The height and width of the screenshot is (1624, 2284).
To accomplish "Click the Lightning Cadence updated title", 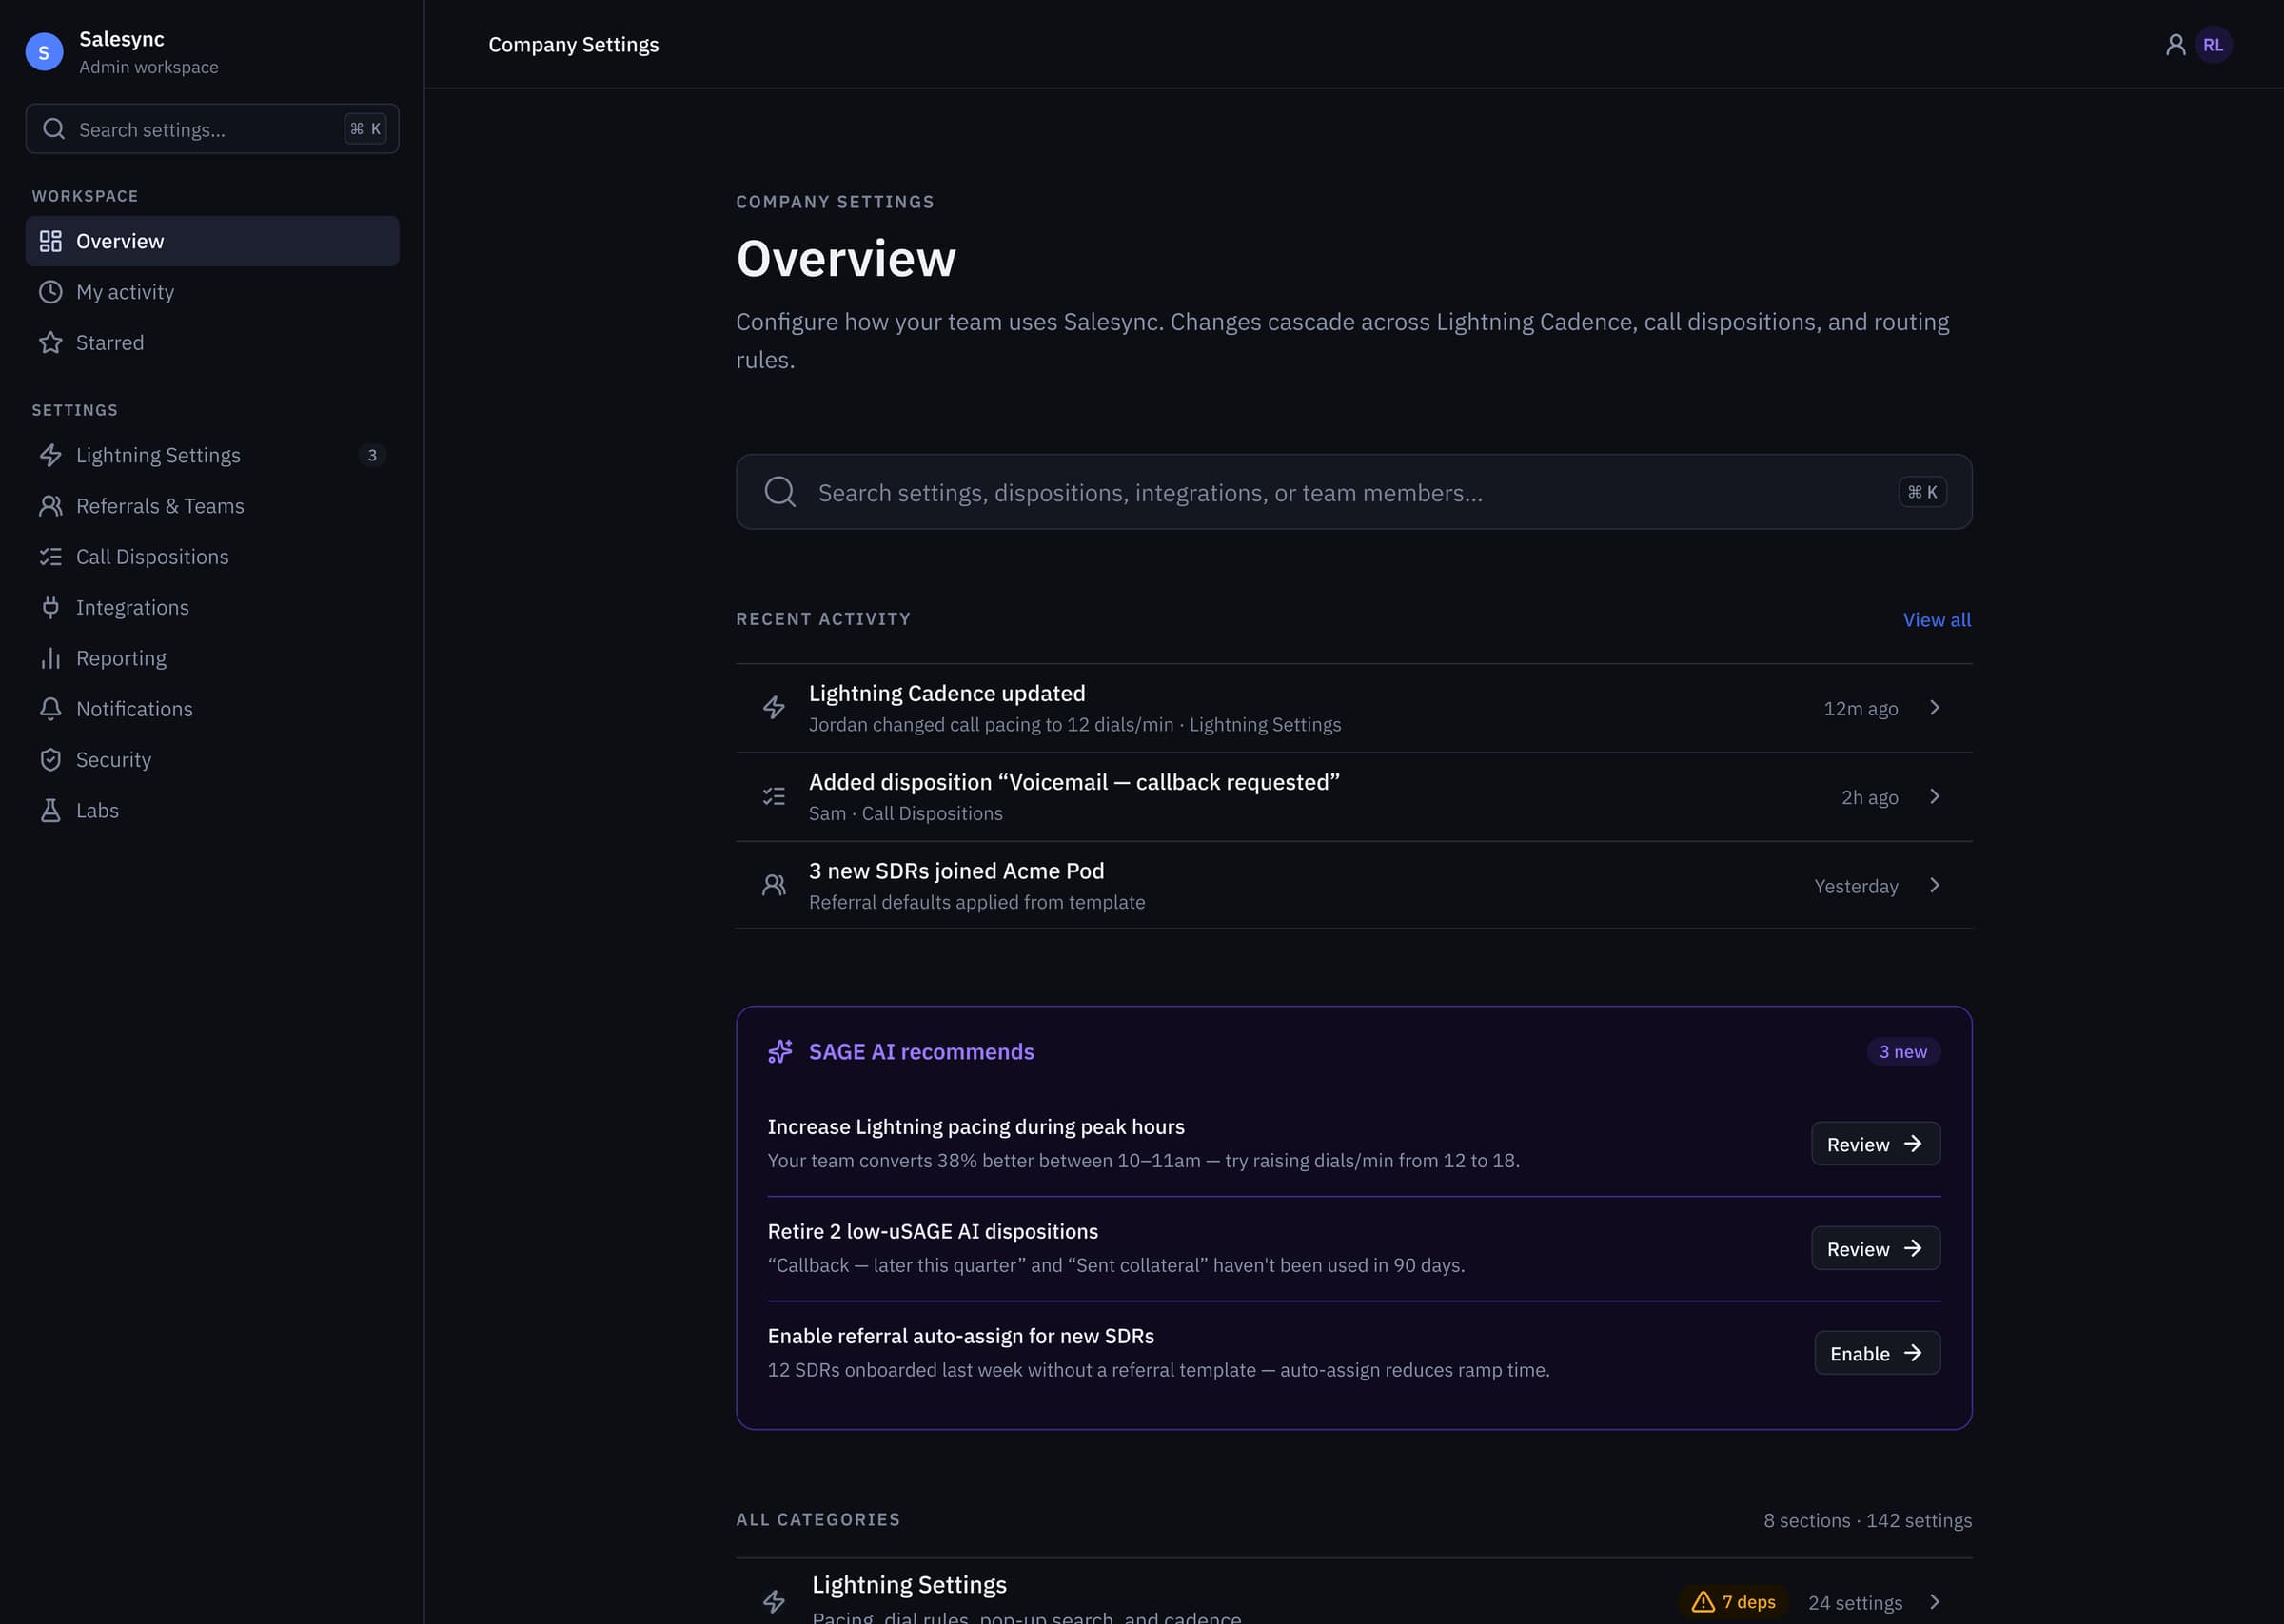I will click(x=947, y=693).
